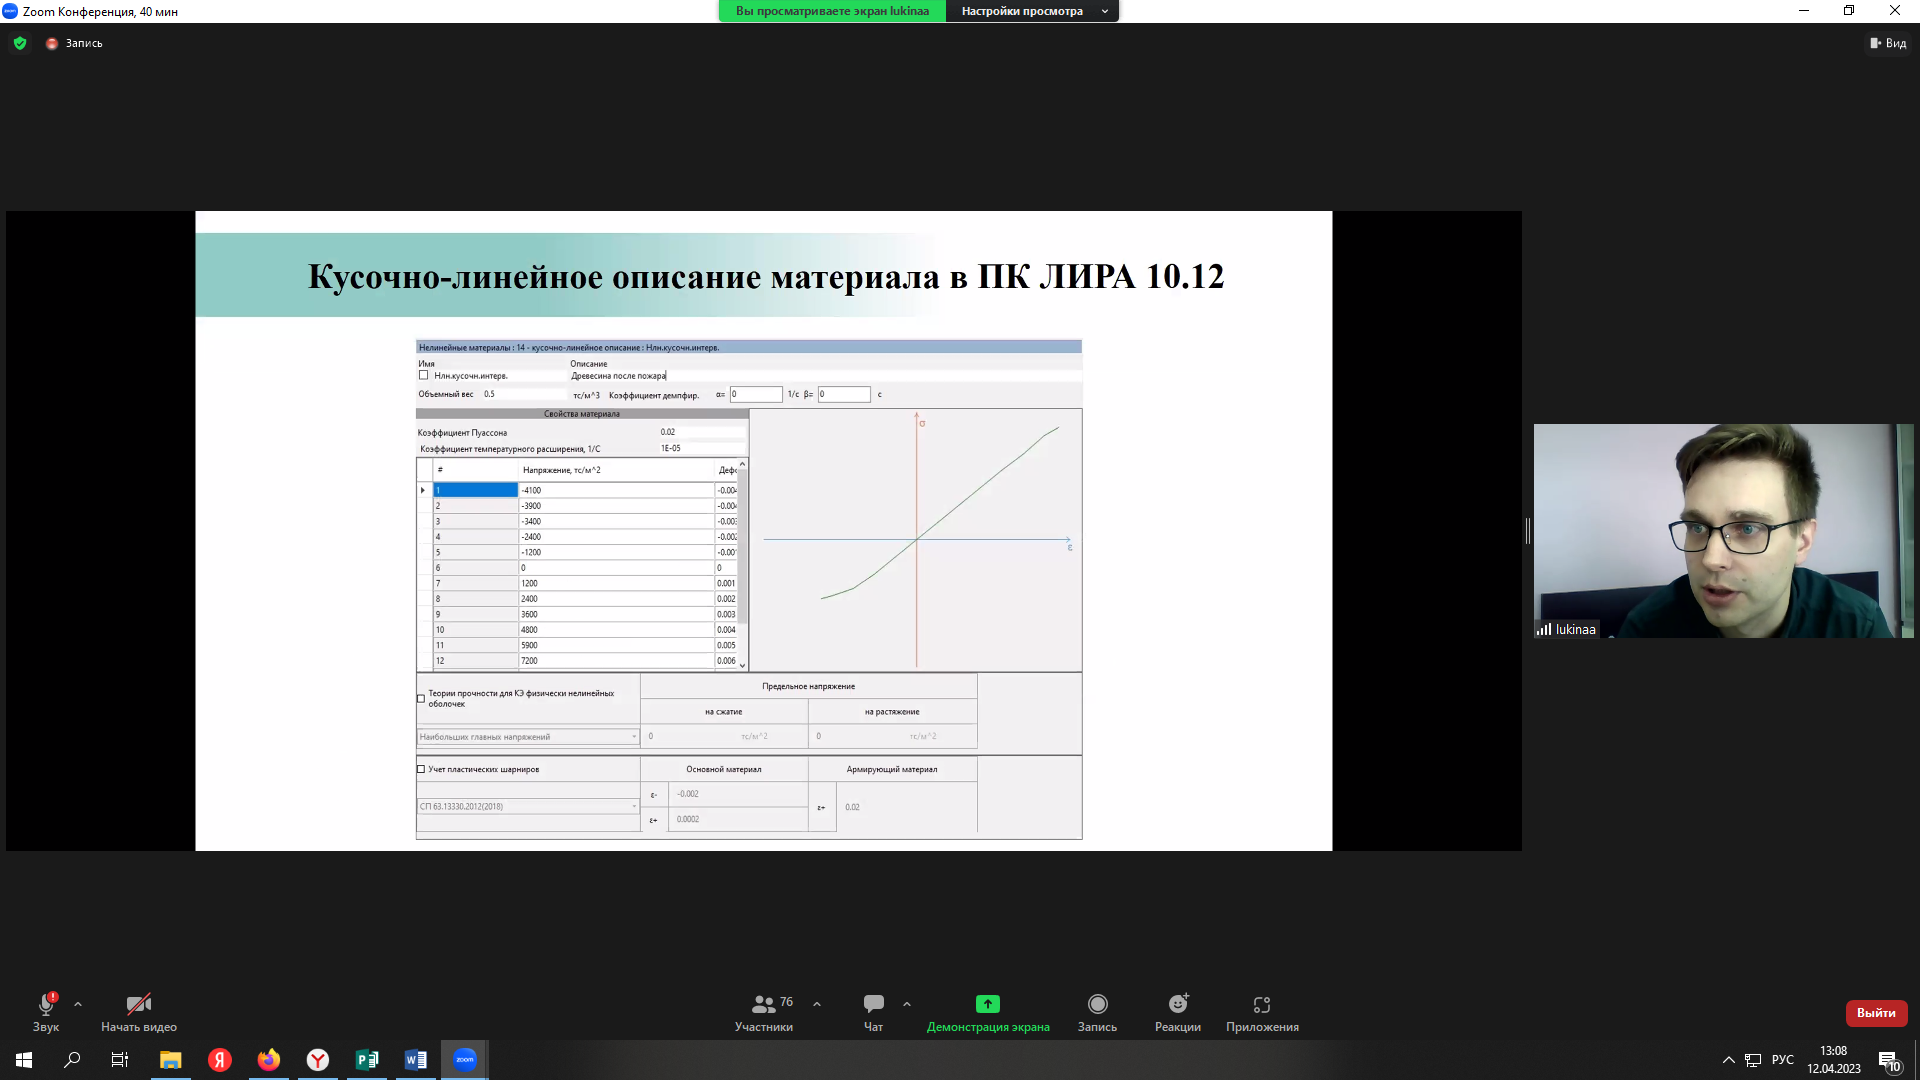Click the red Выйти button
Image resolution: width=1920 pixels, height=1080 pixels.
click(1876, 1013)
